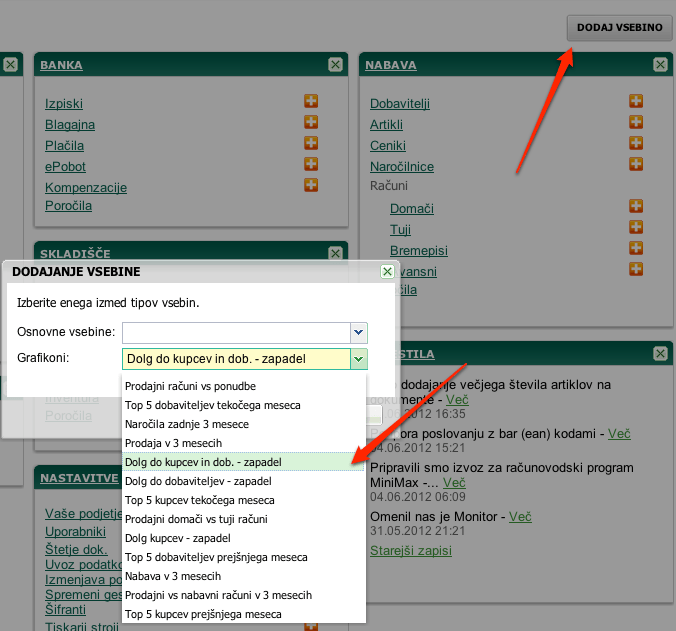The height and width of the screenshot is (631, 676).
Task: Open the Artikli link
Action: pos(386,125)
